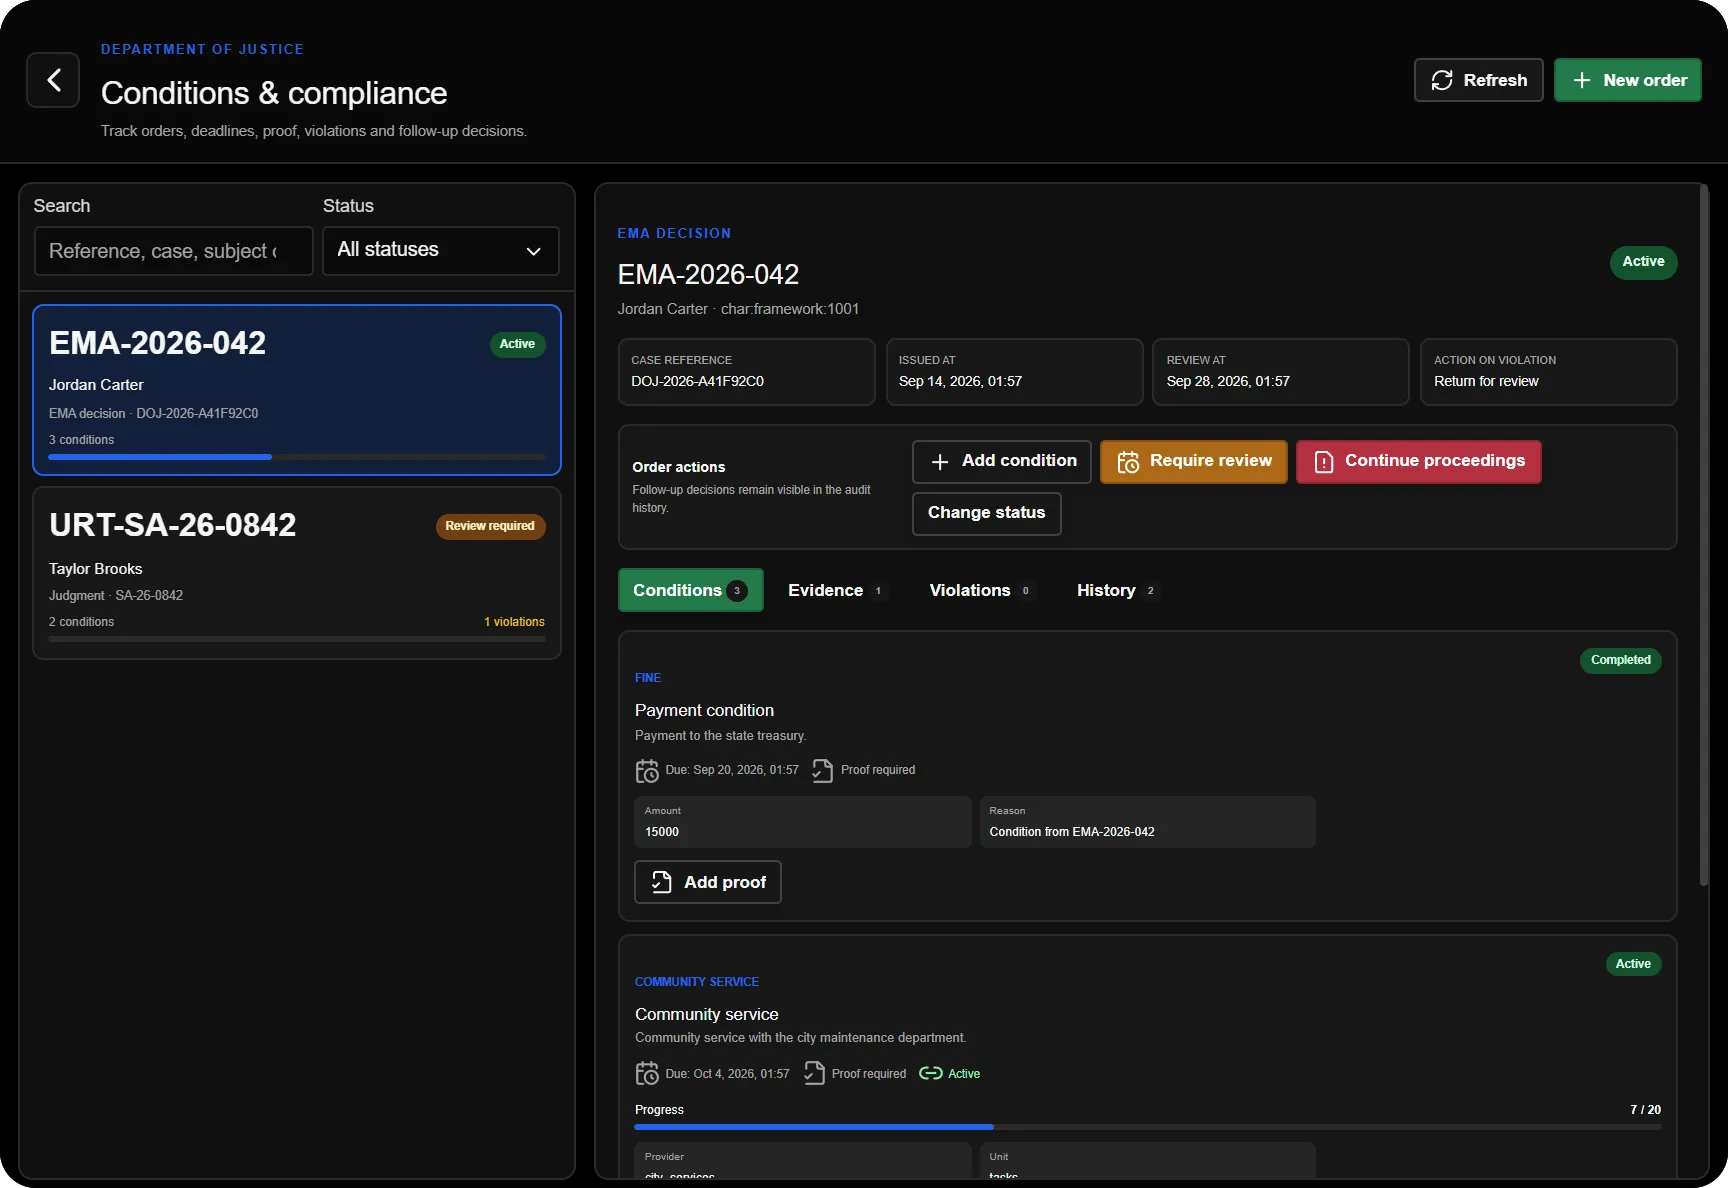Click the calendar icon beside Due Sep 20
Screen dimensions: 1728x1188
(647, 771)
